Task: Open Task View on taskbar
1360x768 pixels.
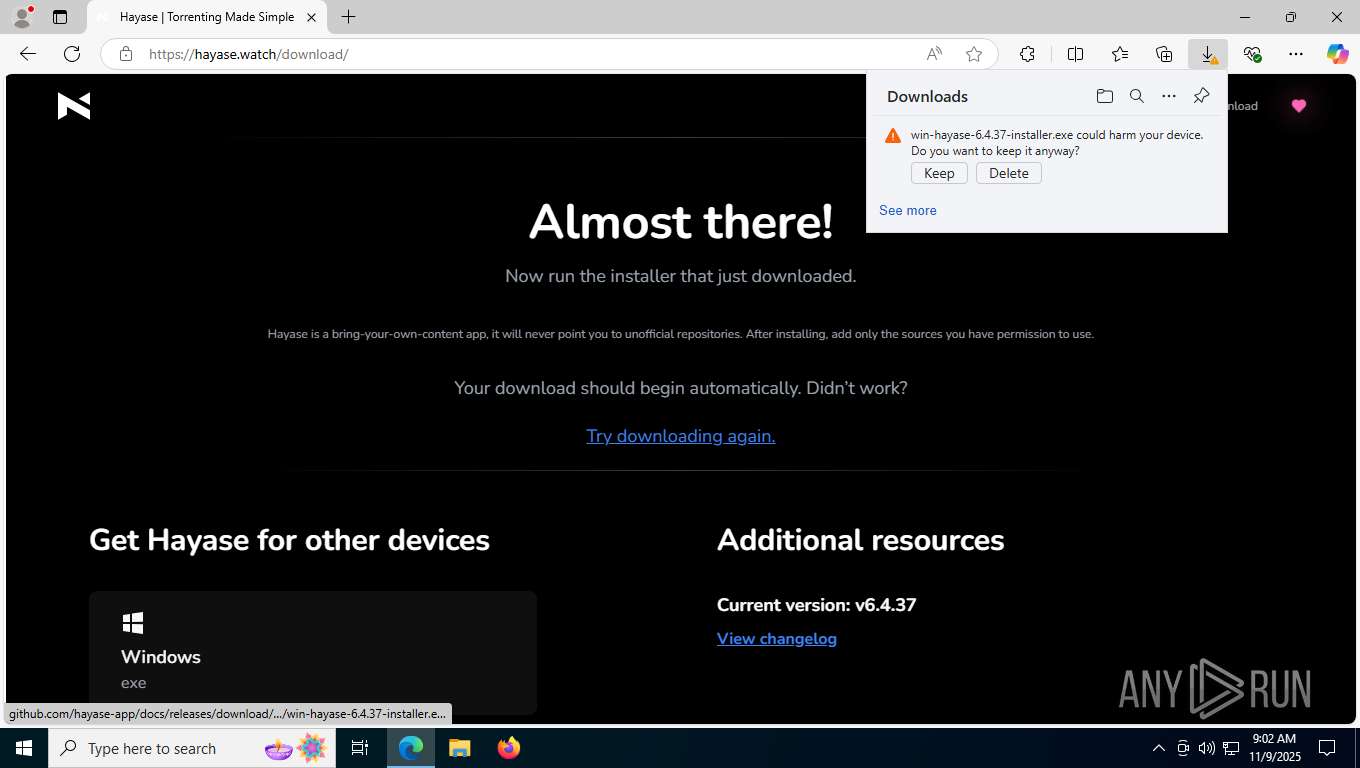Action: click(360, 748)
